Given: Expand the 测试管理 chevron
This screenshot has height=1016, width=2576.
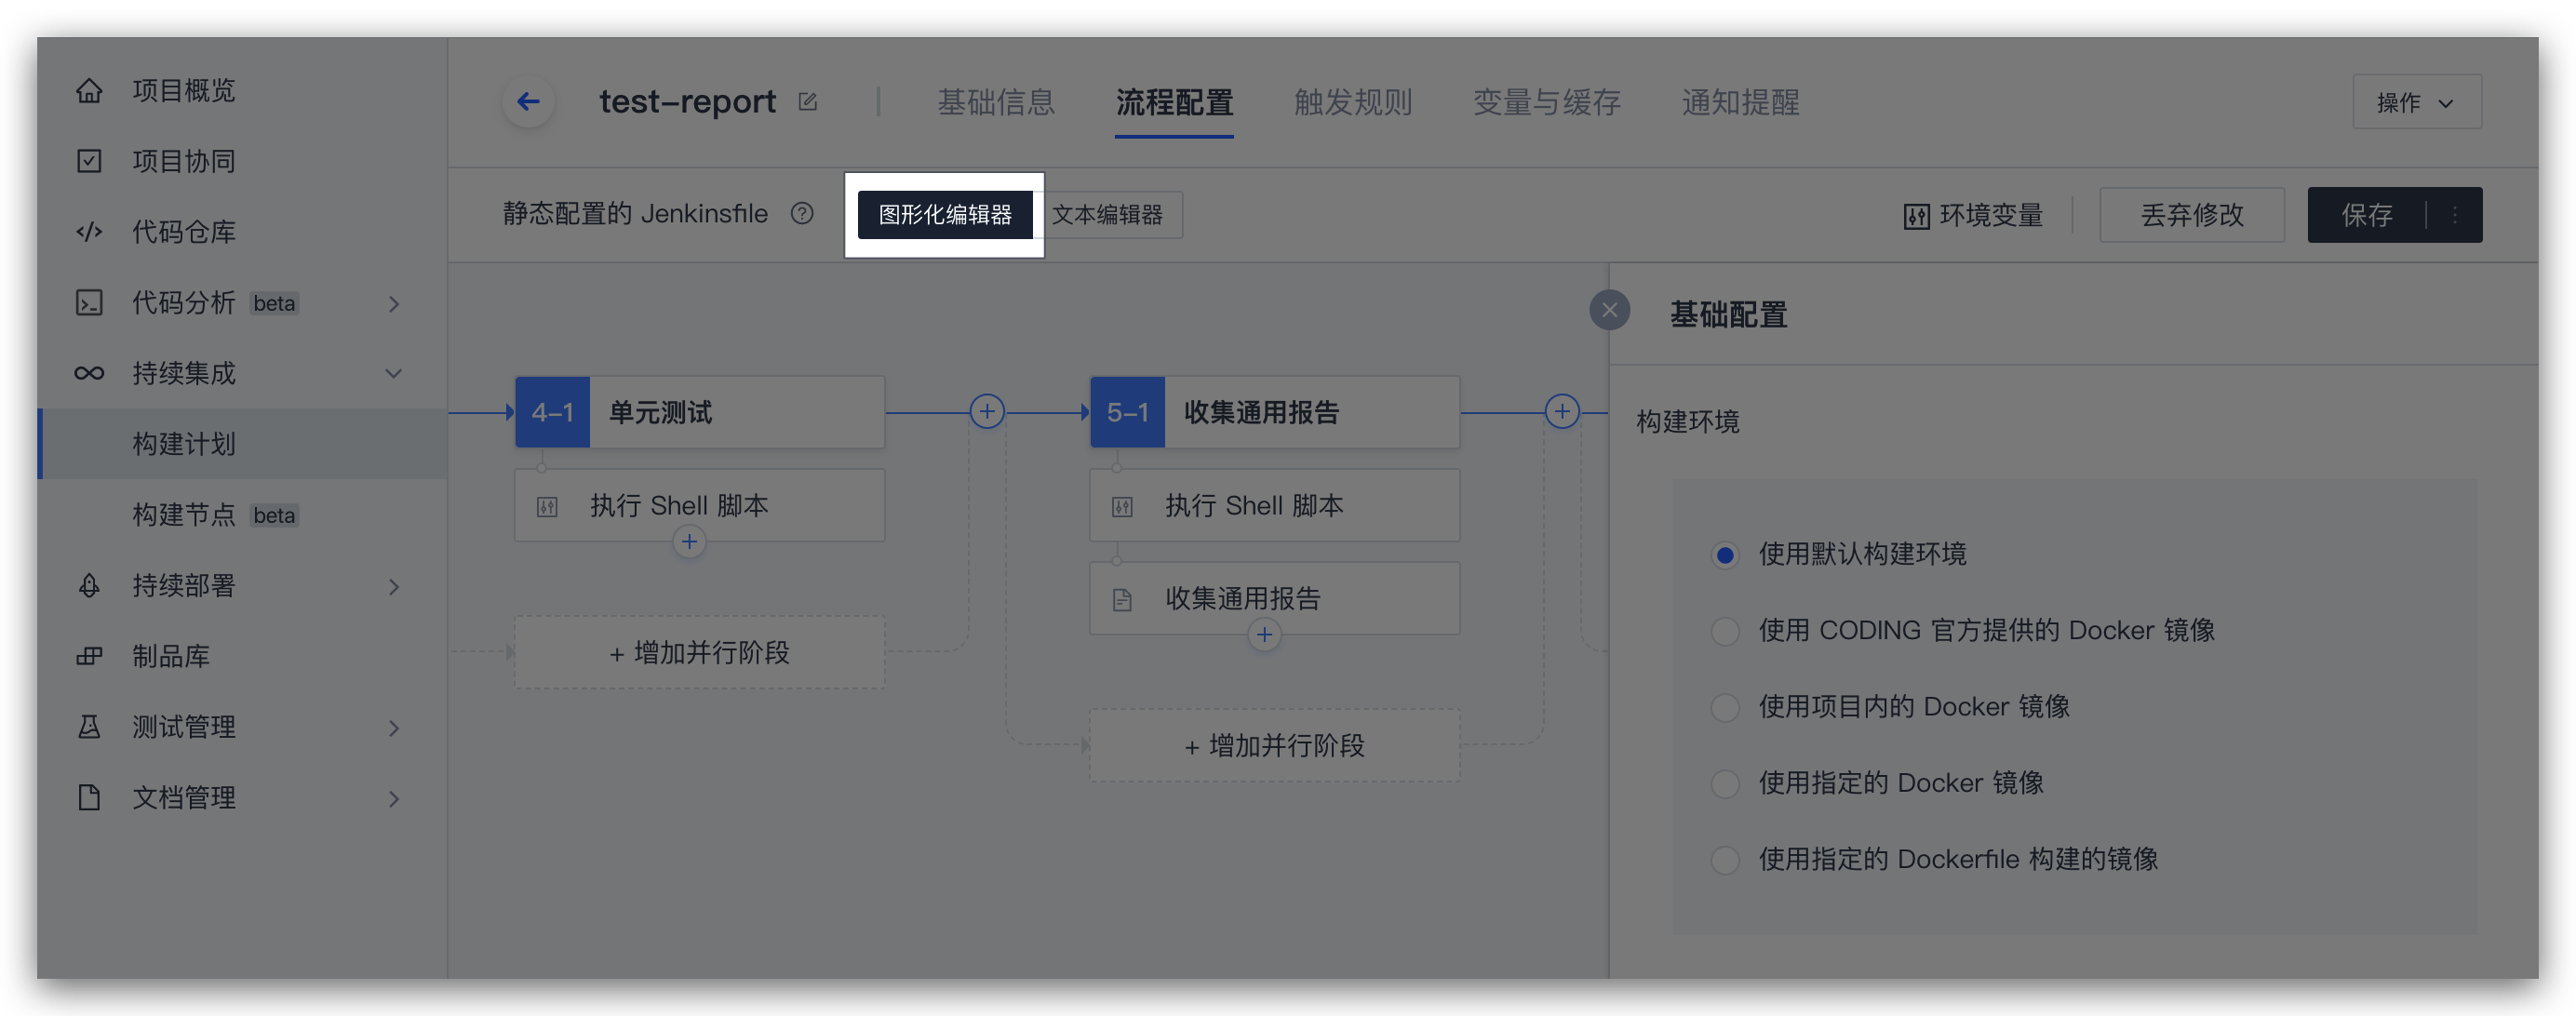Looking at the screenshot, I should click(x=394, y=728).
